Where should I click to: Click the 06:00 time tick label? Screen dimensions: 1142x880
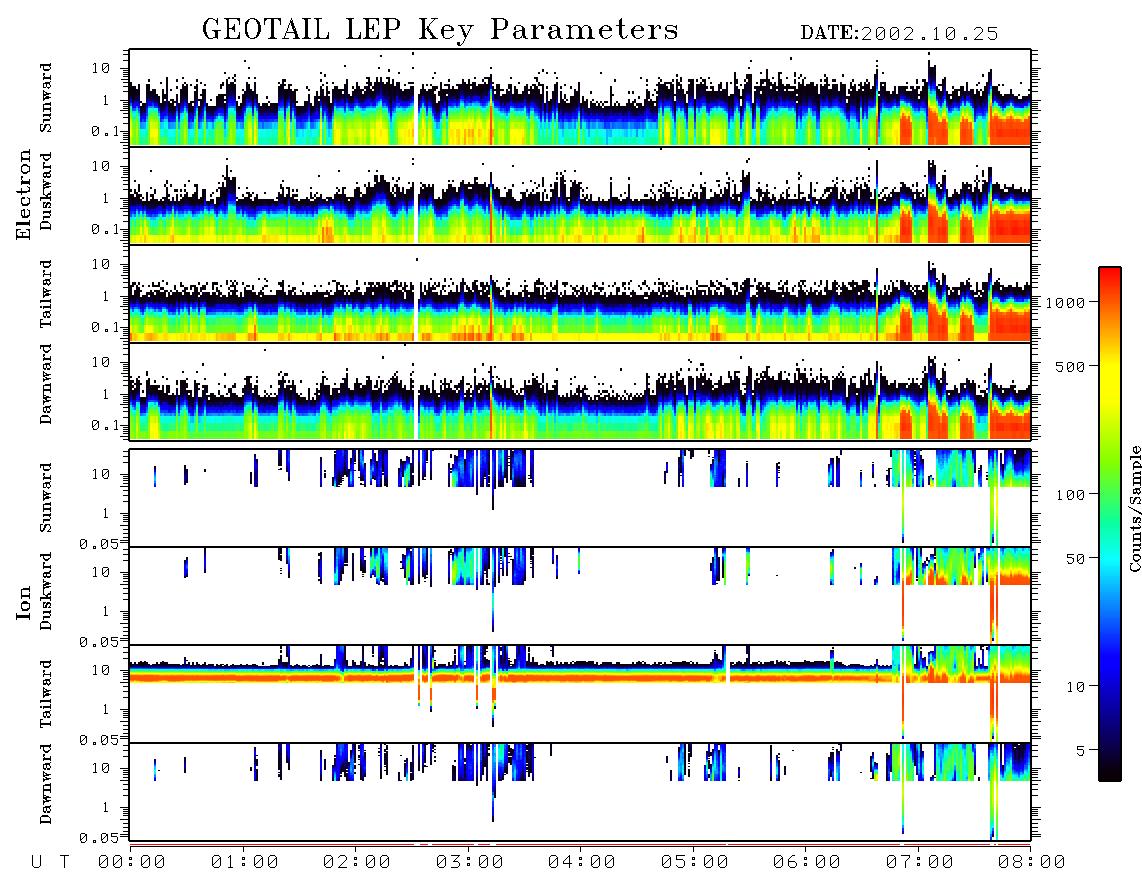pyautogui.click(x=807, y=863)
